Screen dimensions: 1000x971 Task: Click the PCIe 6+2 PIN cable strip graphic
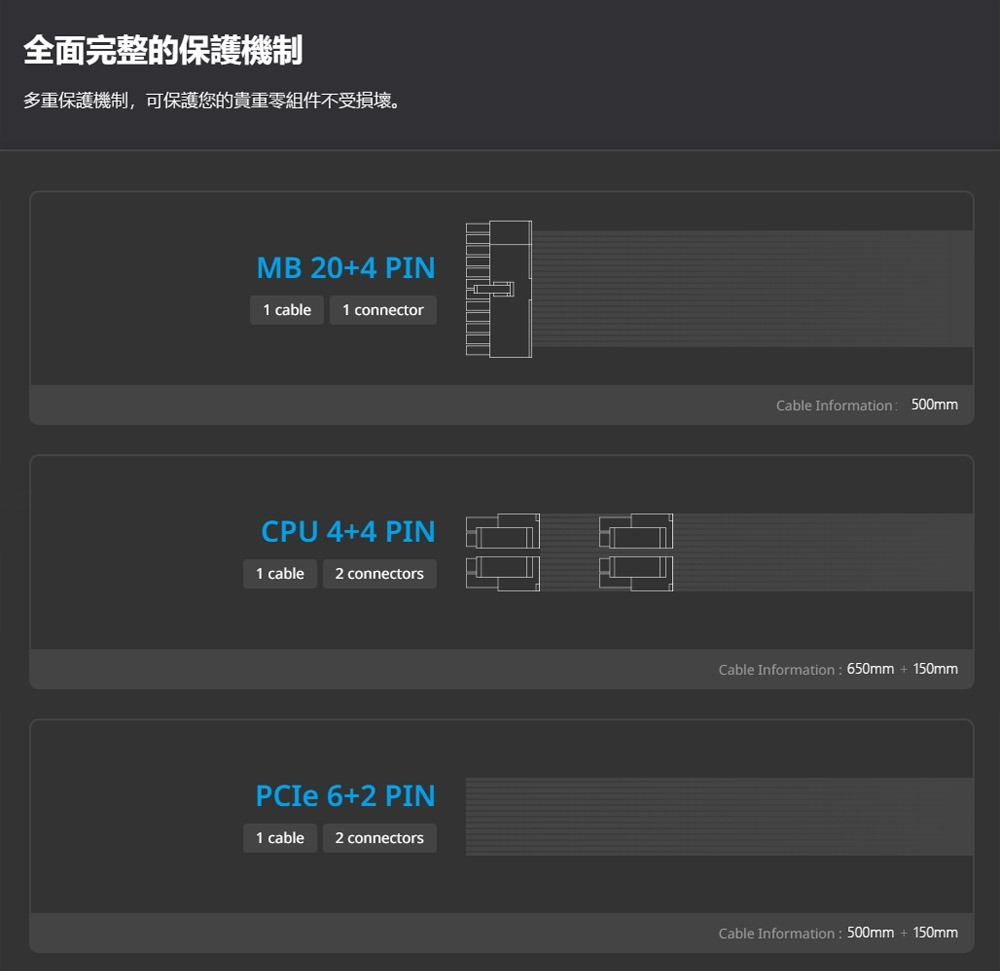(719, 817)
